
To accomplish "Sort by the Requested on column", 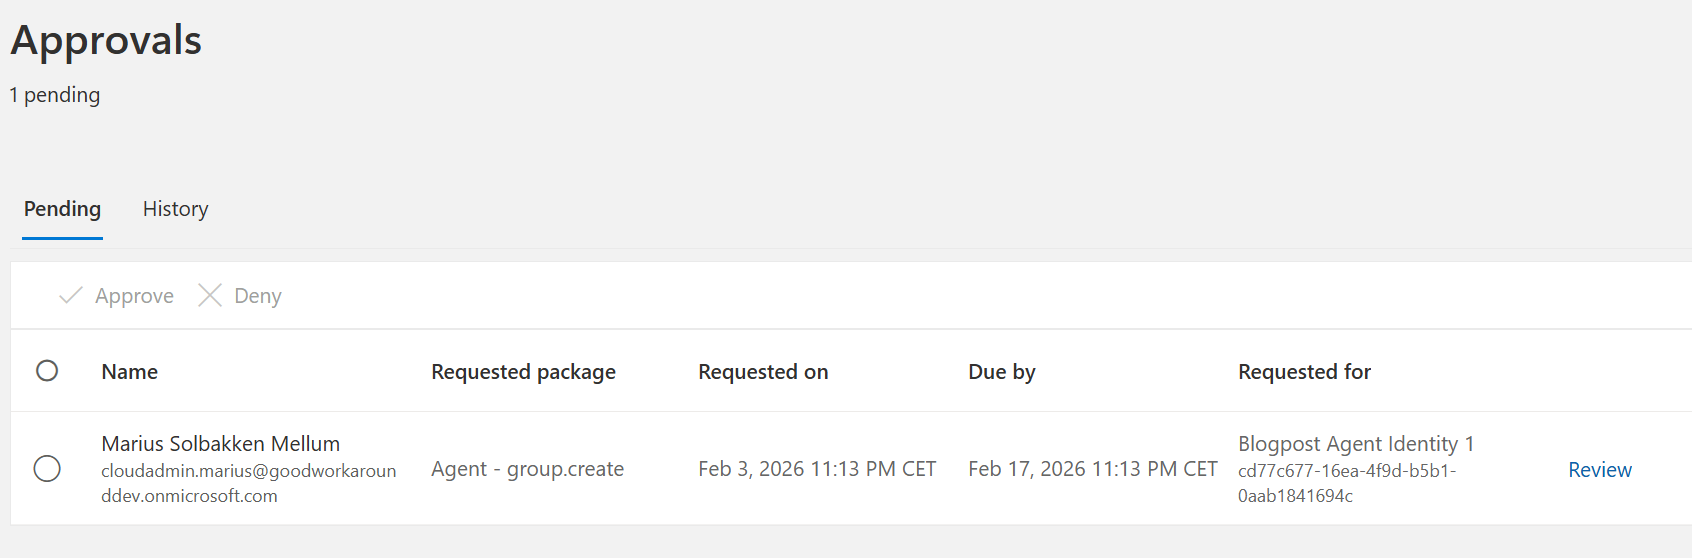I will [763, 372].
